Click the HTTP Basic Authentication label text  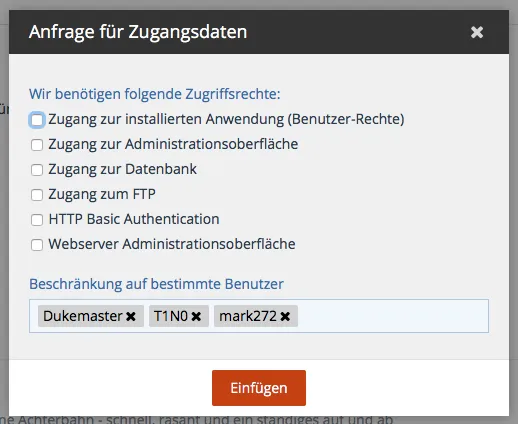pyautogui.click(x=134, y=219)
